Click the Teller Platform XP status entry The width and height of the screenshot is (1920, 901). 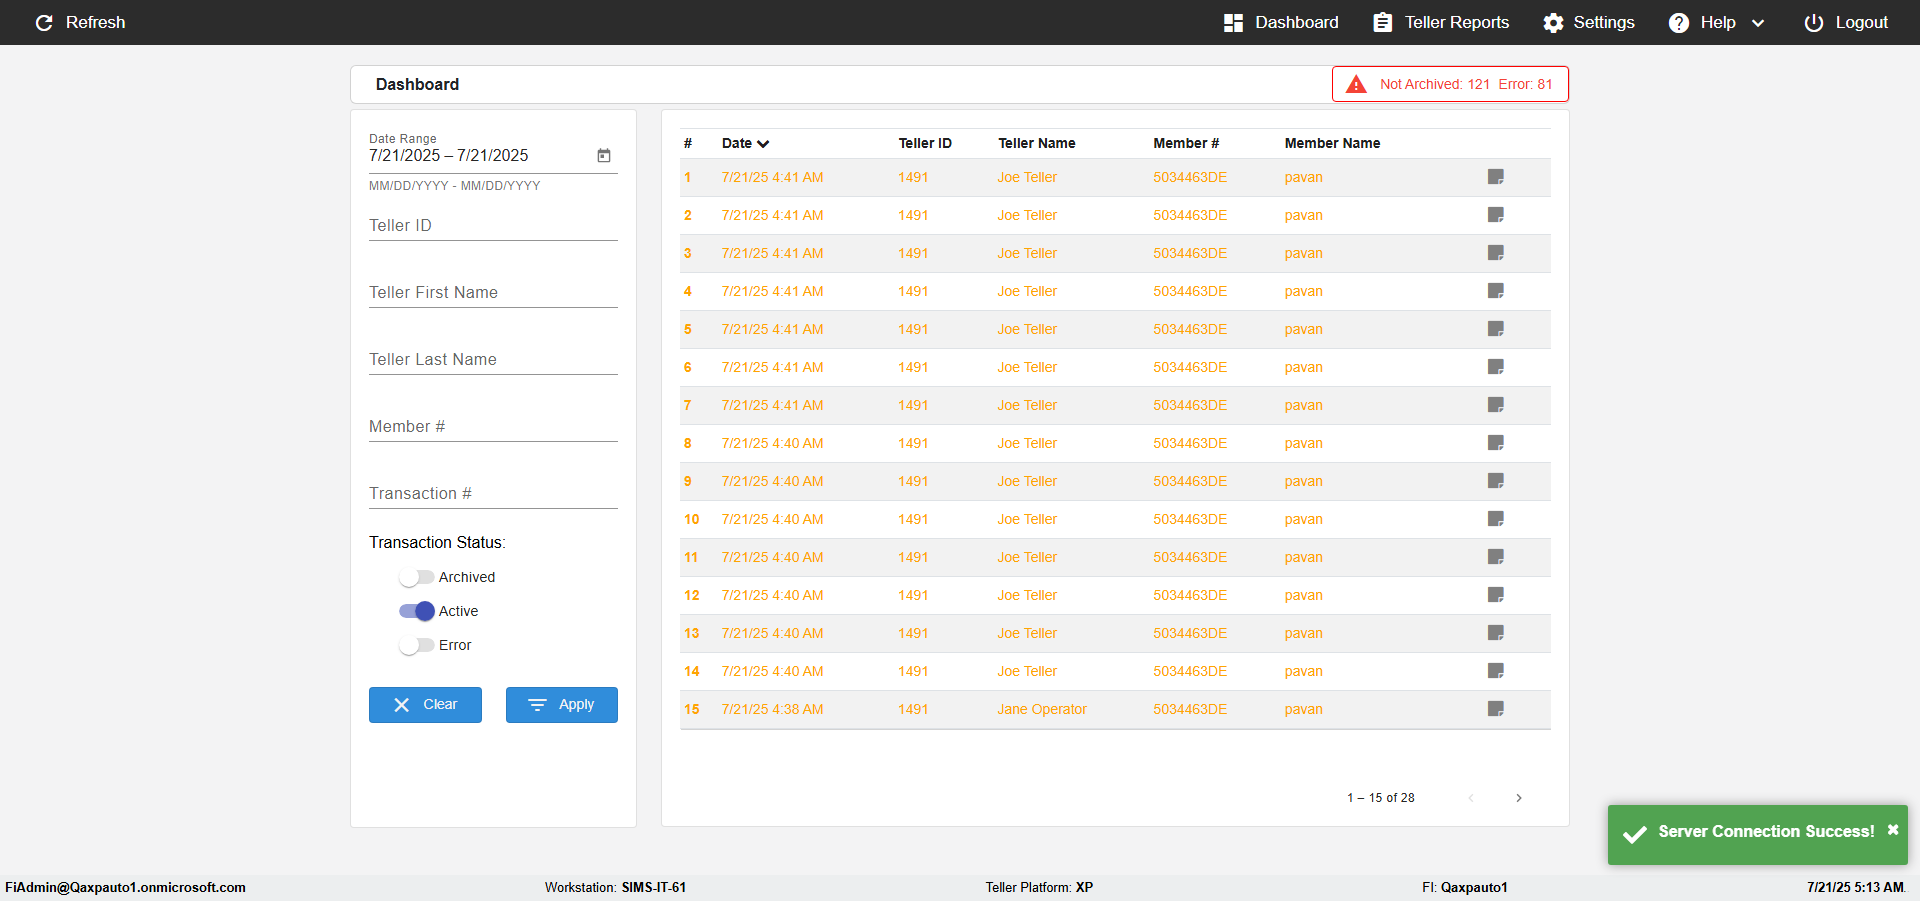point(1039,887)
